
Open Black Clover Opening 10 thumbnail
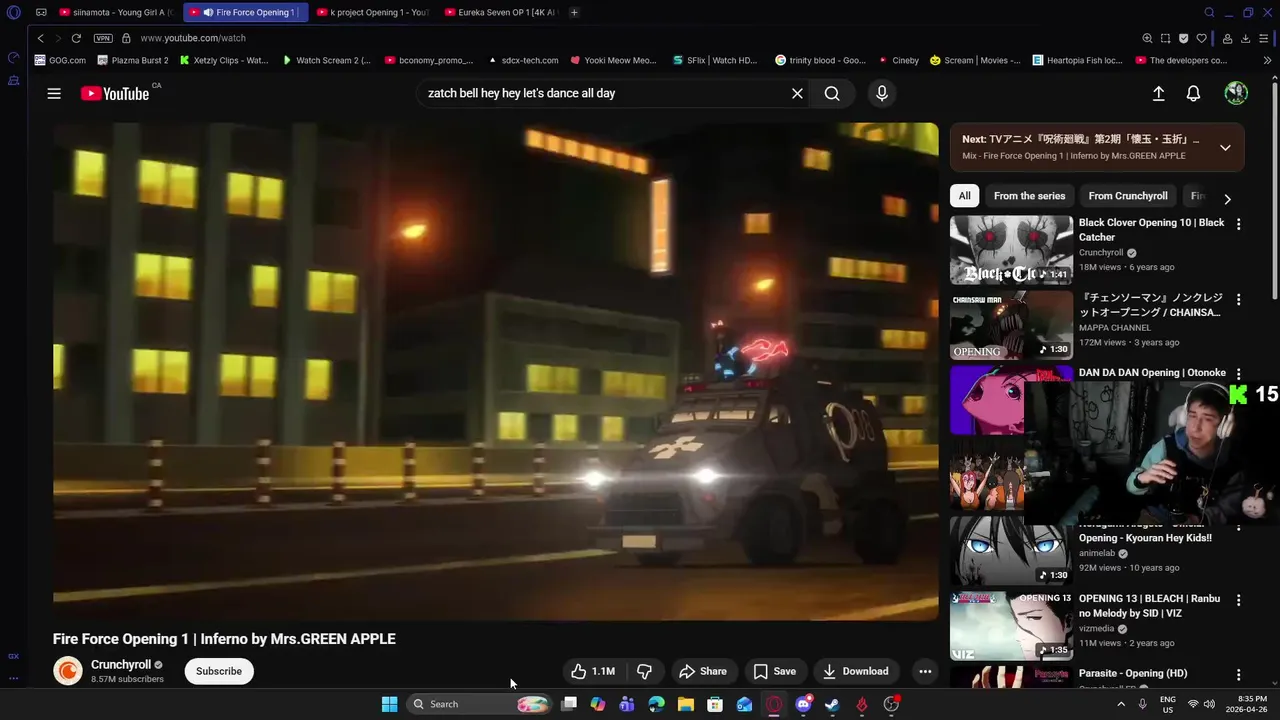(1011, 250)
